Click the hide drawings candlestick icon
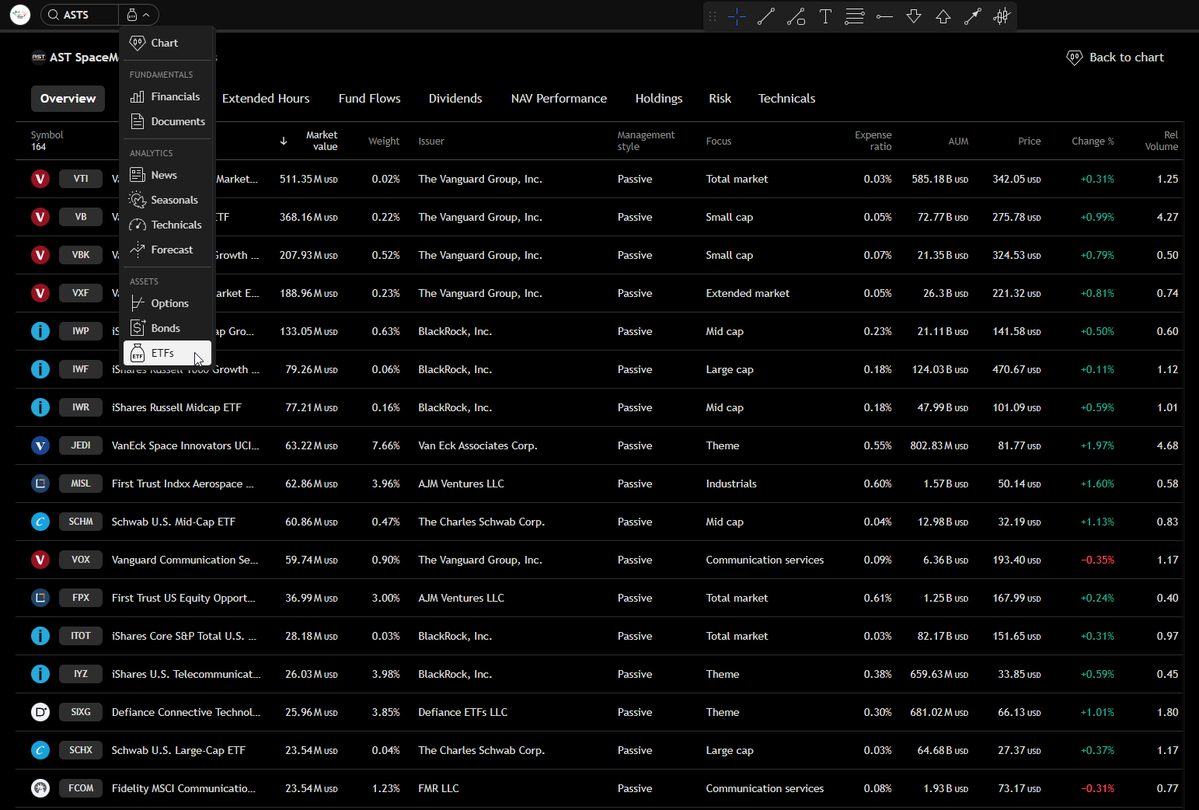 pos(1002,16)
